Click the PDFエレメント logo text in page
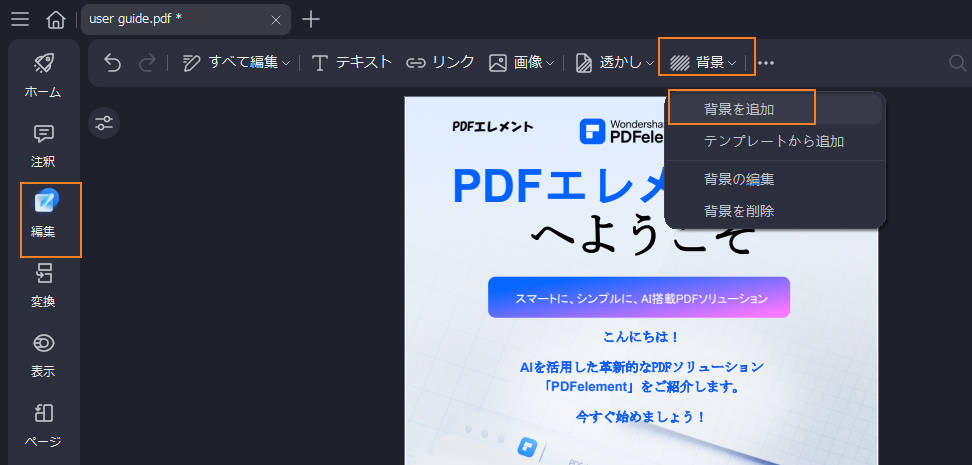This screenshot has height=465, width=972. coord(492,126)
